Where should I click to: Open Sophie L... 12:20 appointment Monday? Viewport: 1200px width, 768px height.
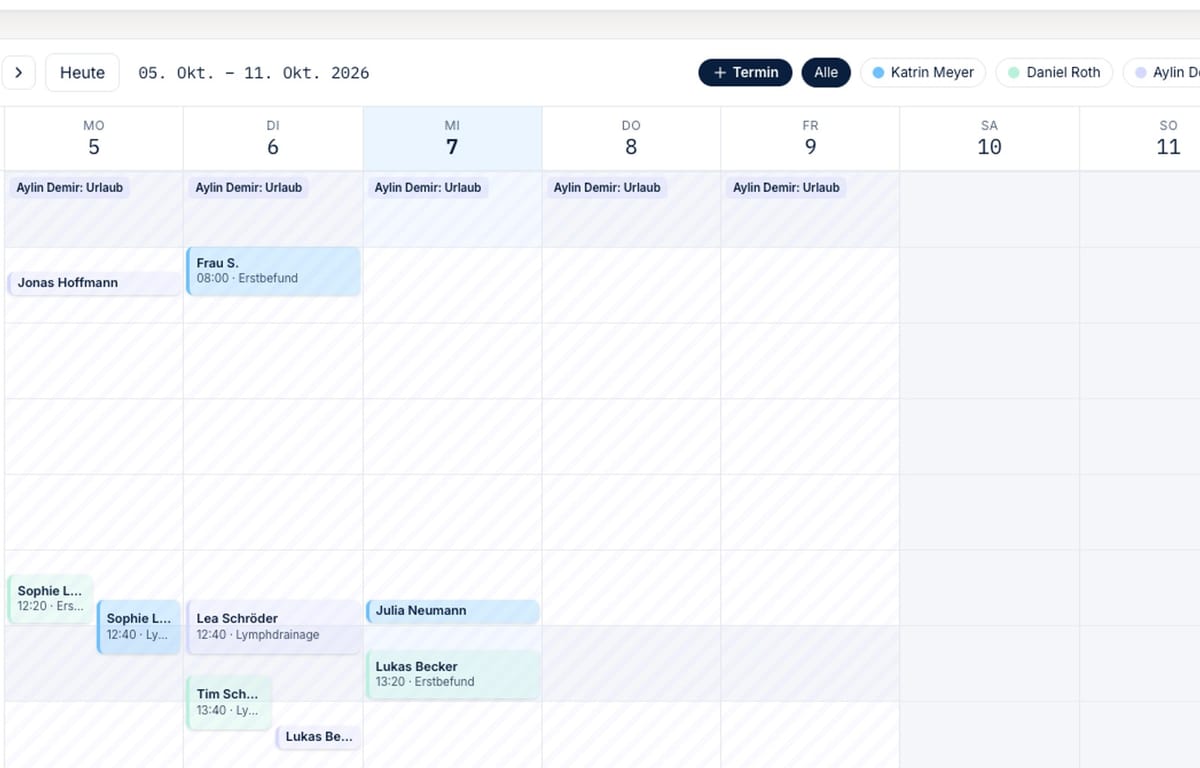(50, 599)
